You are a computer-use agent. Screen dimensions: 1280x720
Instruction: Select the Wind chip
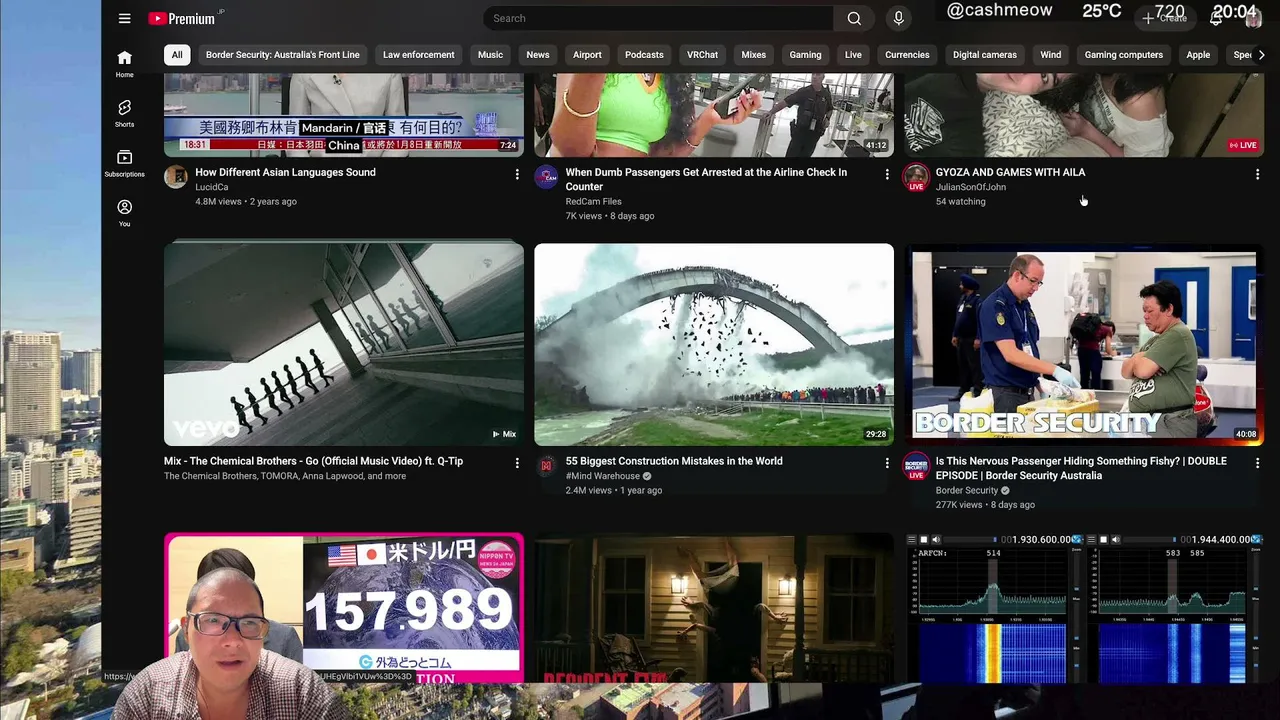(x=1050, y=55)
